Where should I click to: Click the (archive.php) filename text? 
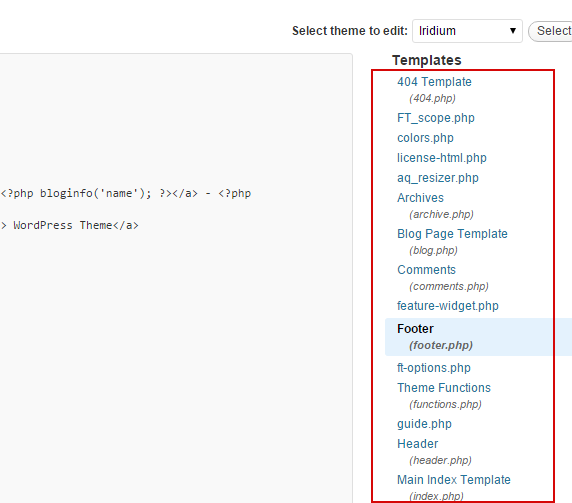point(441,214)
